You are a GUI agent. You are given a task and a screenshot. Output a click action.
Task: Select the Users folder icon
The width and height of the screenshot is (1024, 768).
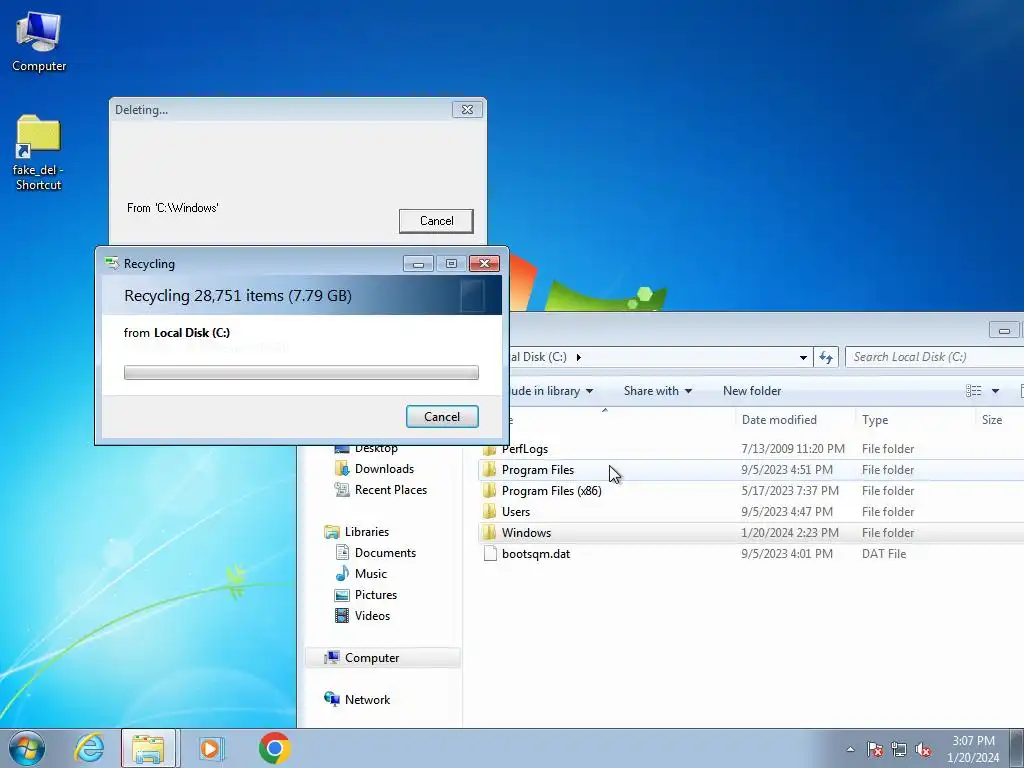489,512
